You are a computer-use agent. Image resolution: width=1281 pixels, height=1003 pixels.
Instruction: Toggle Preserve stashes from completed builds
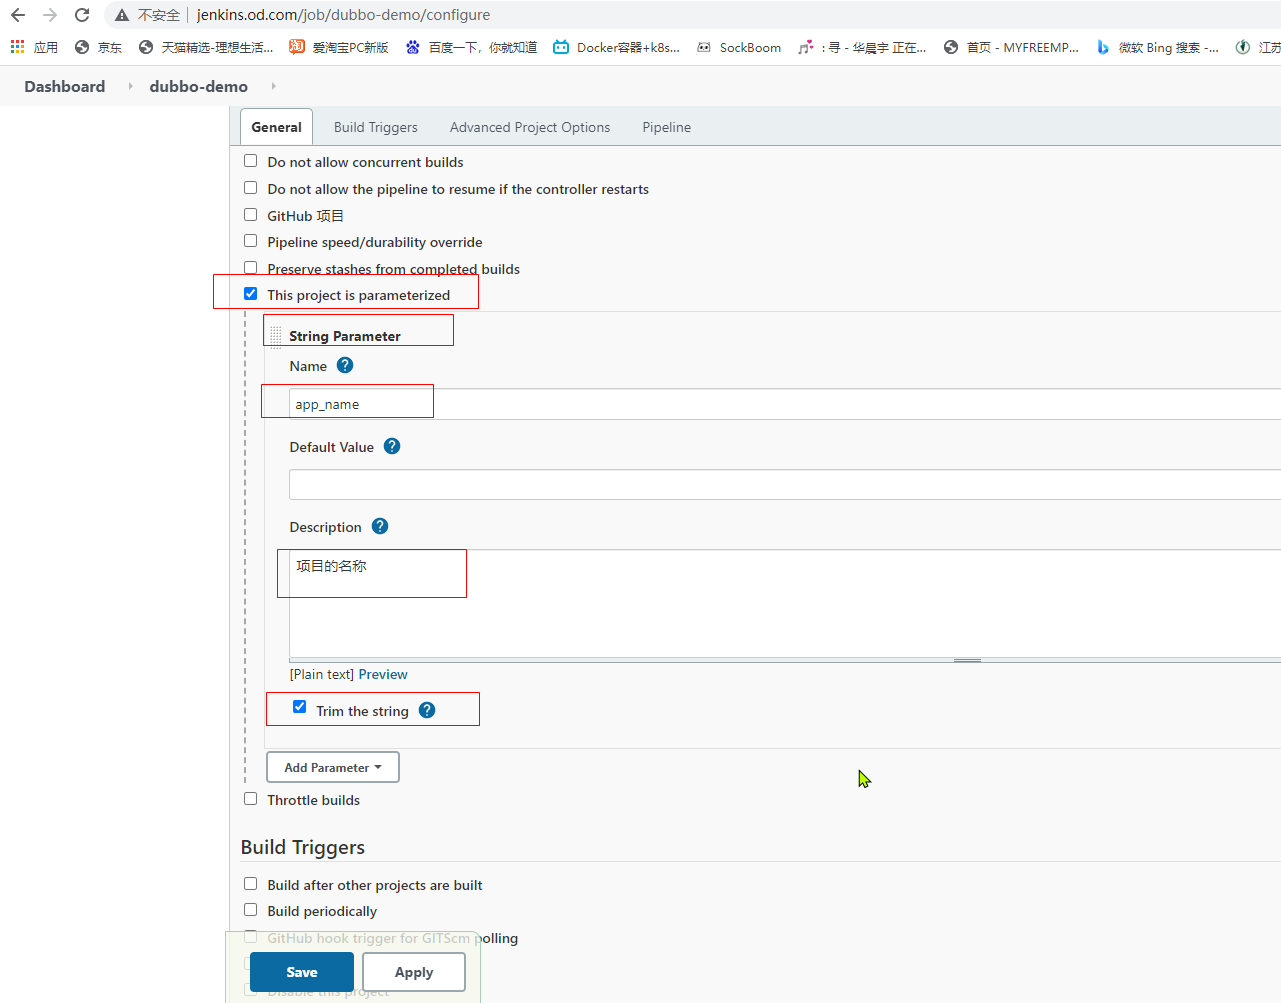(x=251, y=268)
